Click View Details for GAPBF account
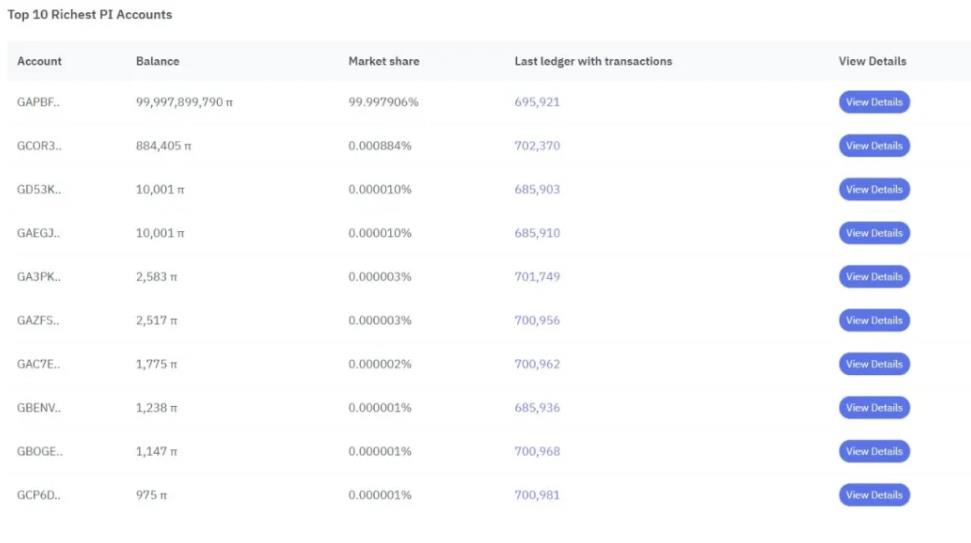The width and height of the screenshot is (971, 543). (x=874, y=102)
